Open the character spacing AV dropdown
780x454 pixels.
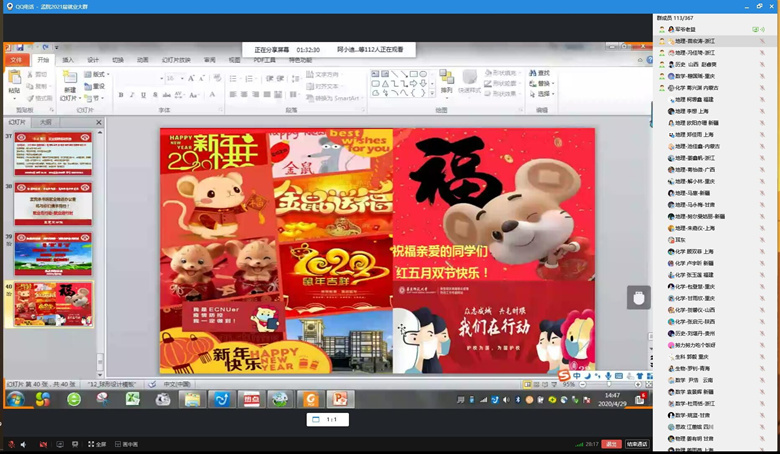click(x=179, y=94)
